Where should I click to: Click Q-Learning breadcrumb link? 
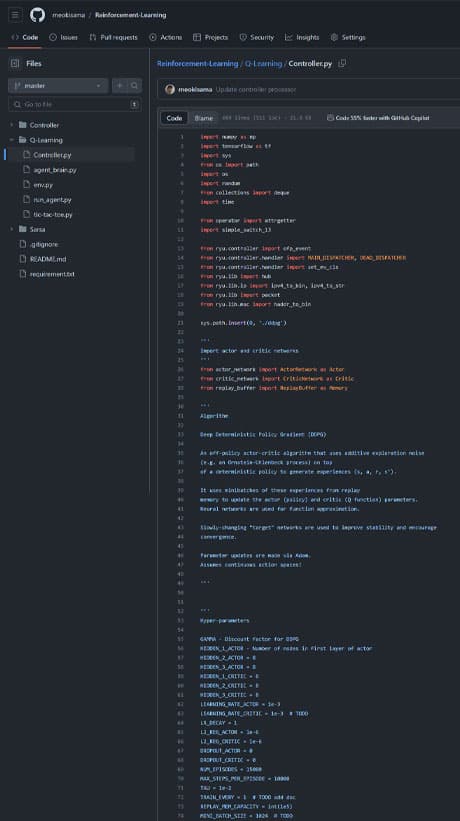(263, 63)
